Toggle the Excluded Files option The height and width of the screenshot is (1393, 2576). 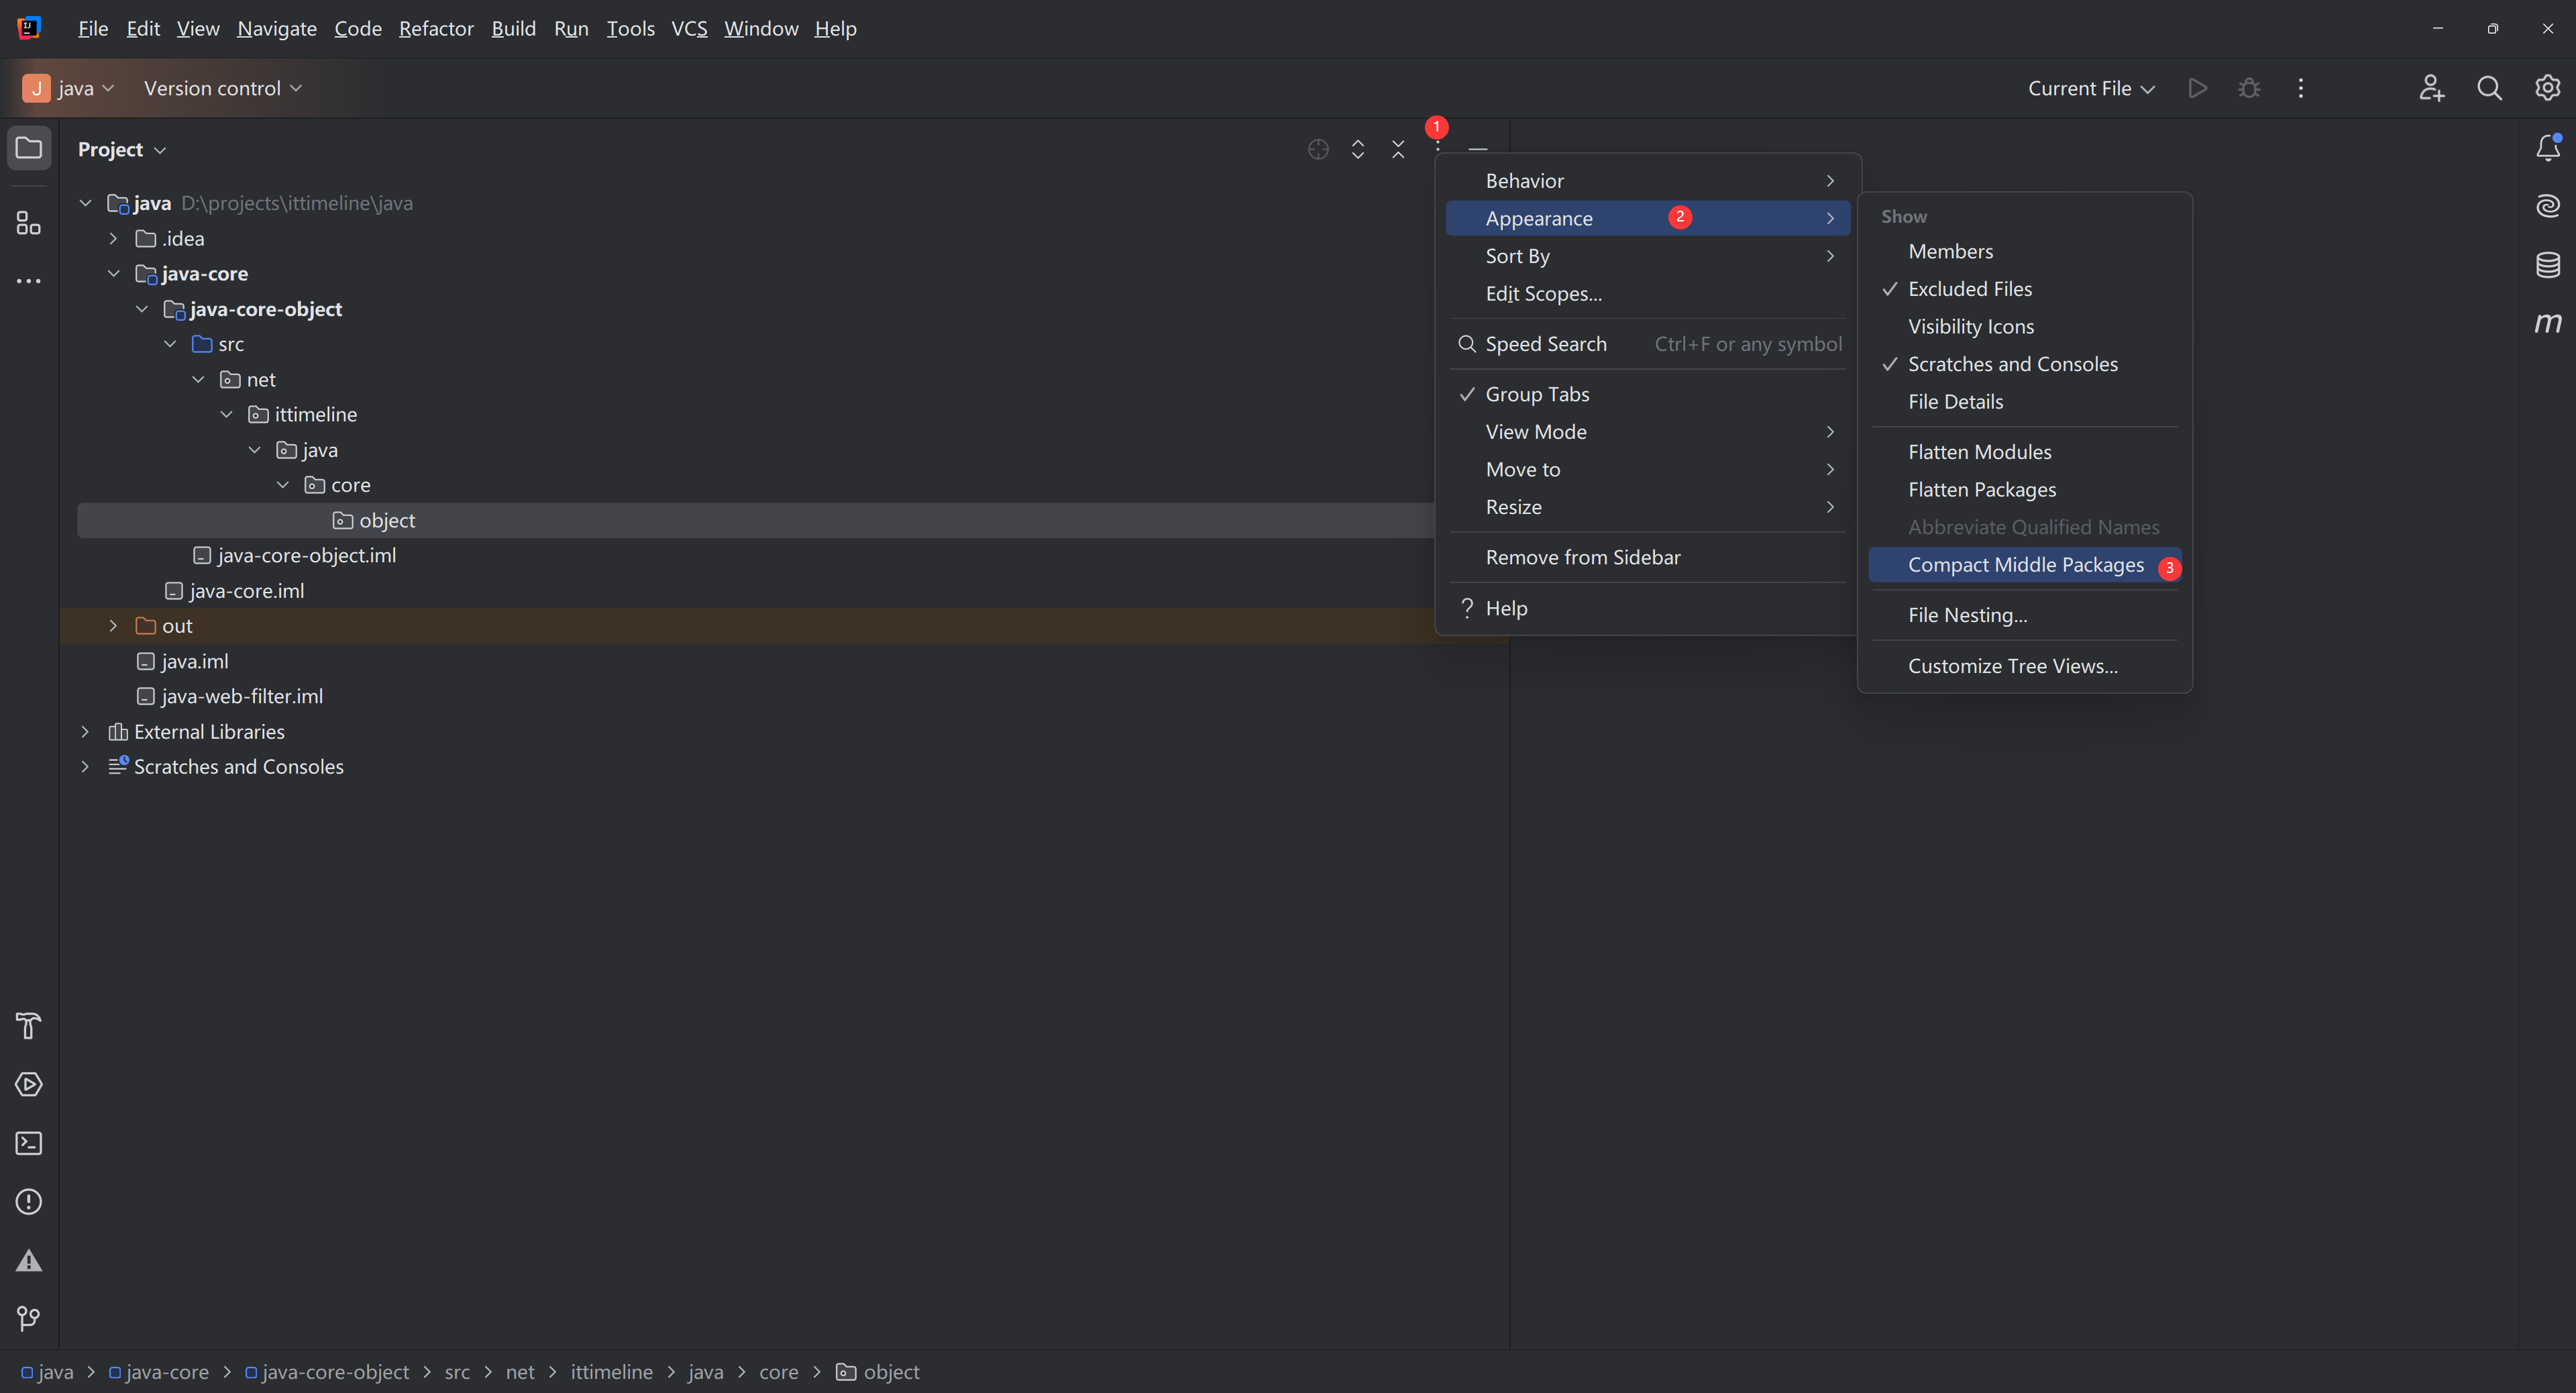point(1969,289)
